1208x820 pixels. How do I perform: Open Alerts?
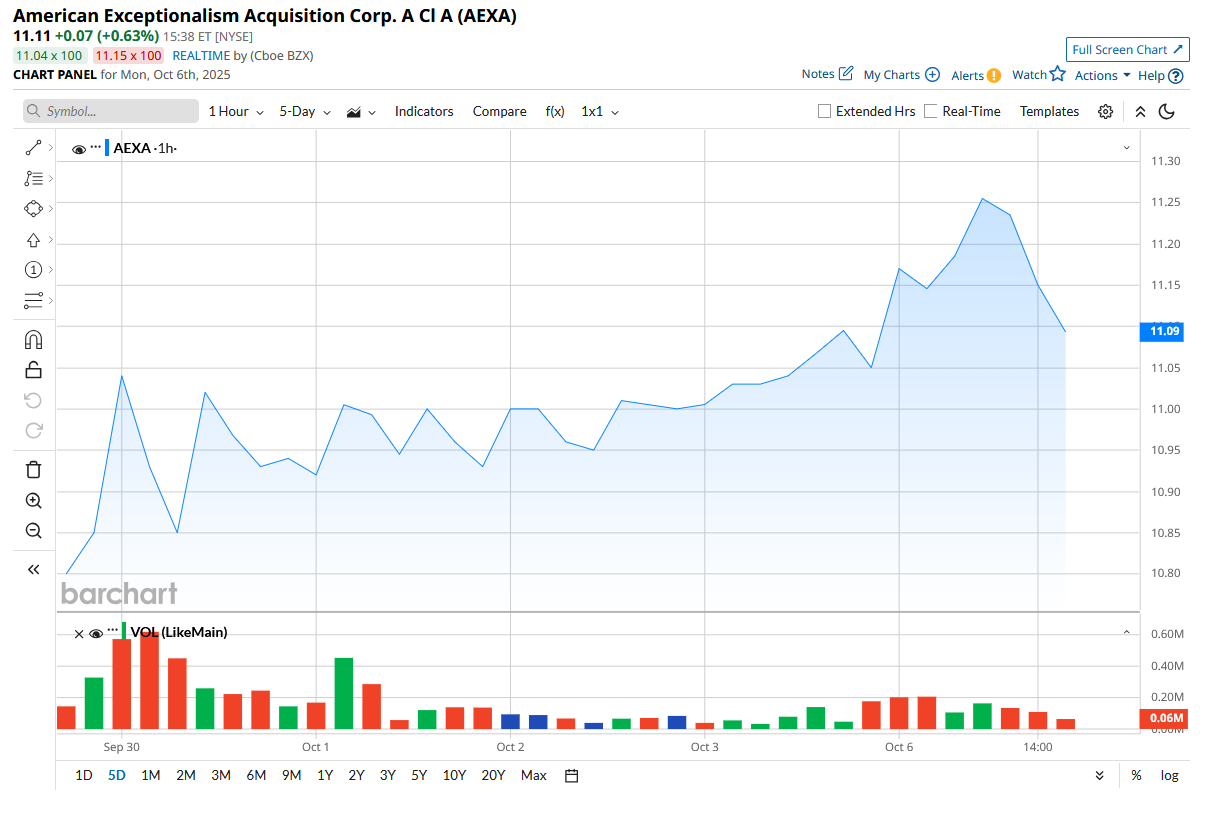tap(976, 75)
